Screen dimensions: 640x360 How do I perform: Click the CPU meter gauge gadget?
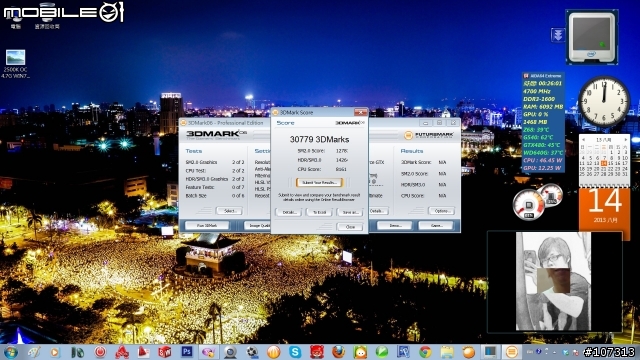pyautogui.click(x=529, y=204)
